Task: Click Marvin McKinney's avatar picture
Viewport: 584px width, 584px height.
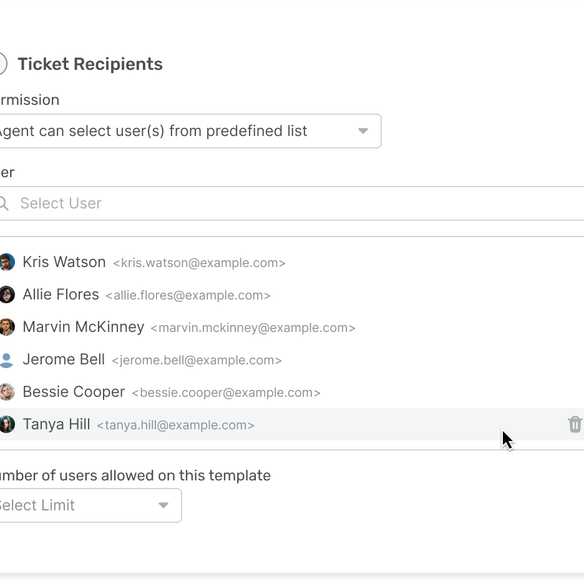Action: coord(7,327)
